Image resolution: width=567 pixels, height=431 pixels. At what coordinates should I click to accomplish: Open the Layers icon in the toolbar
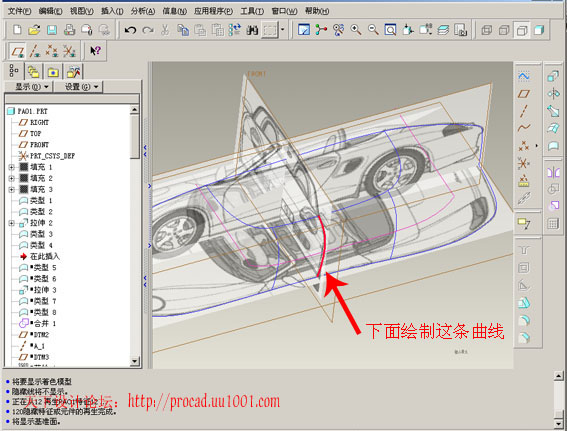(443, 30)
